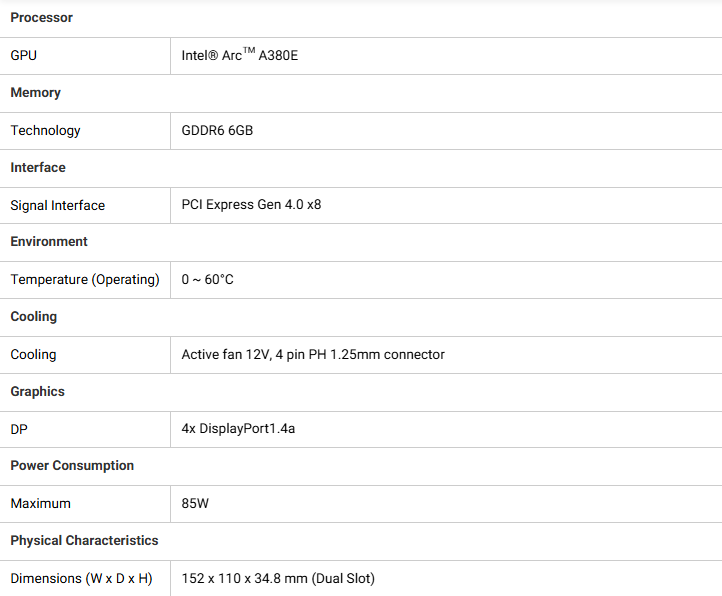Click the Power Consumption header
This screenshot has width=722, height=596.
click(x=72, y=466)
